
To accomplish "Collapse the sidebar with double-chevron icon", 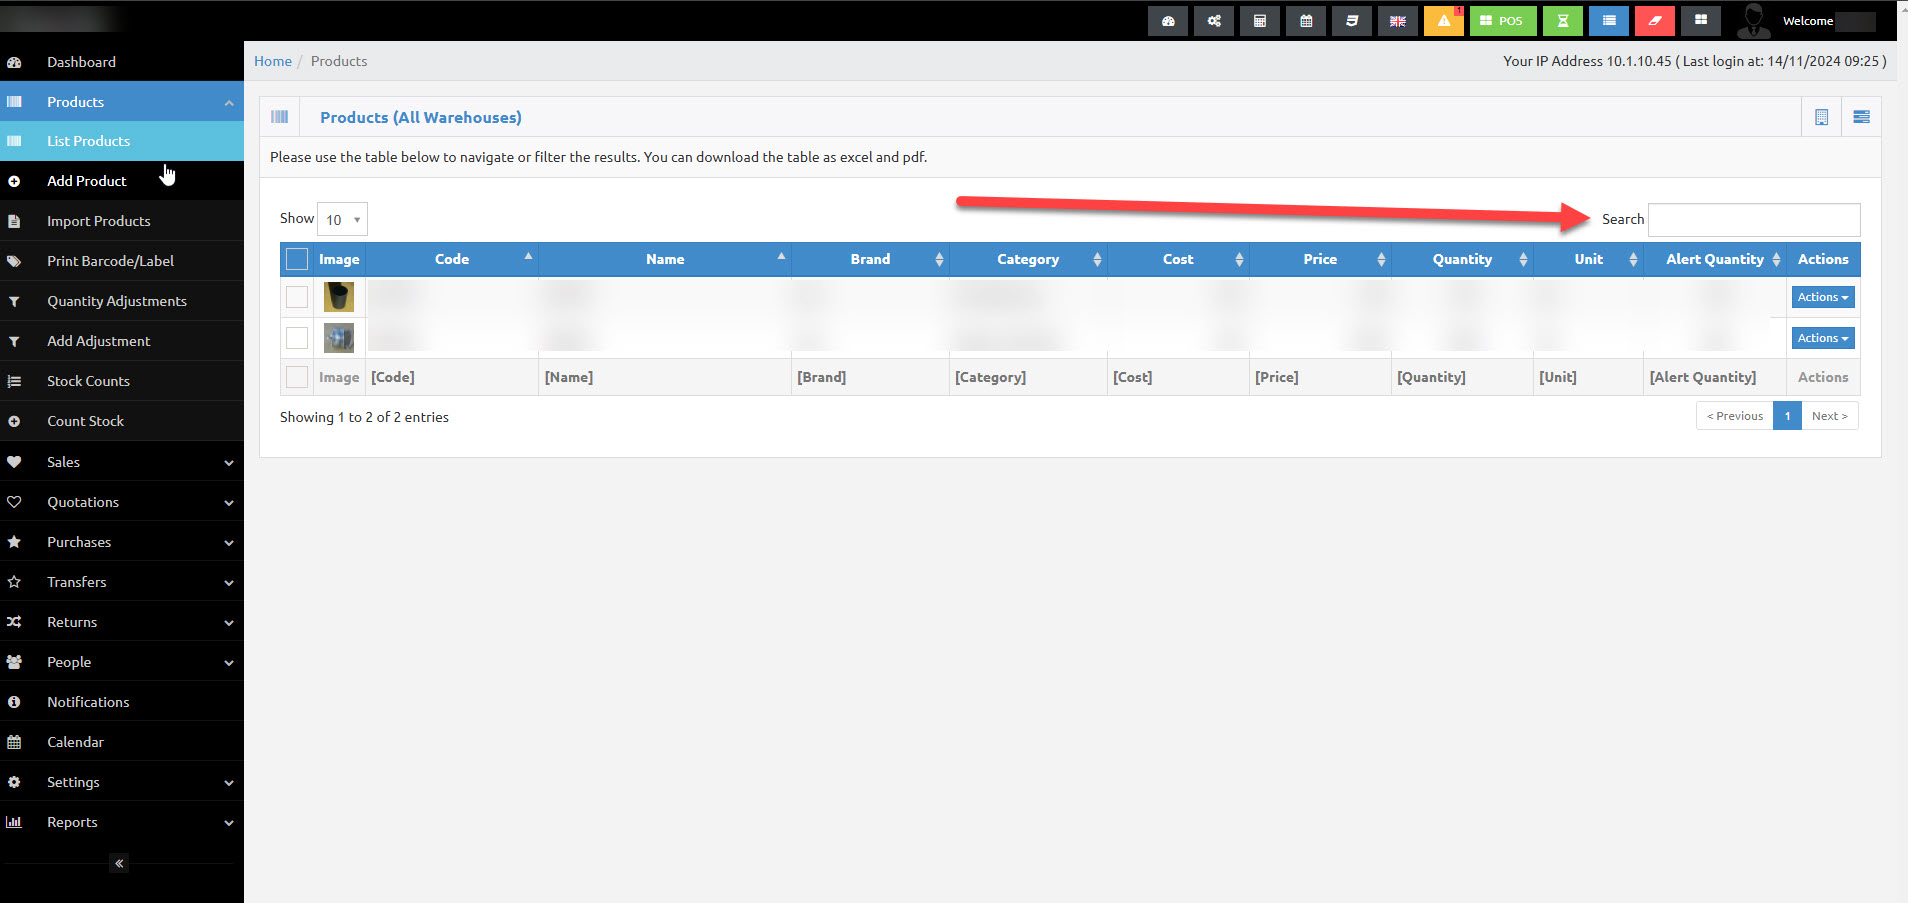I will [119, 863].
